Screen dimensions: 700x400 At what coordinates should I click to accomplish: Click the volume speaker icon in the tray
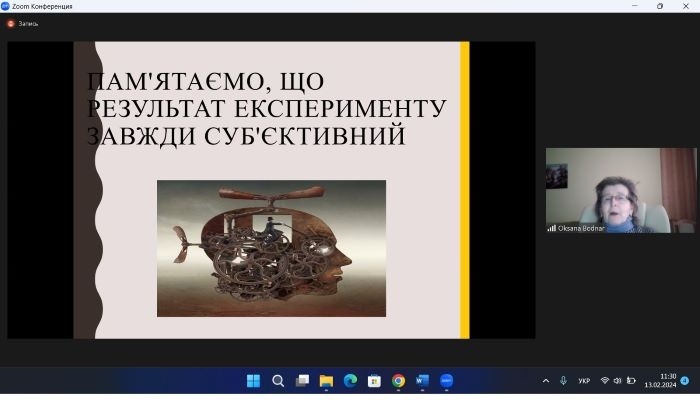coord(617,381)
